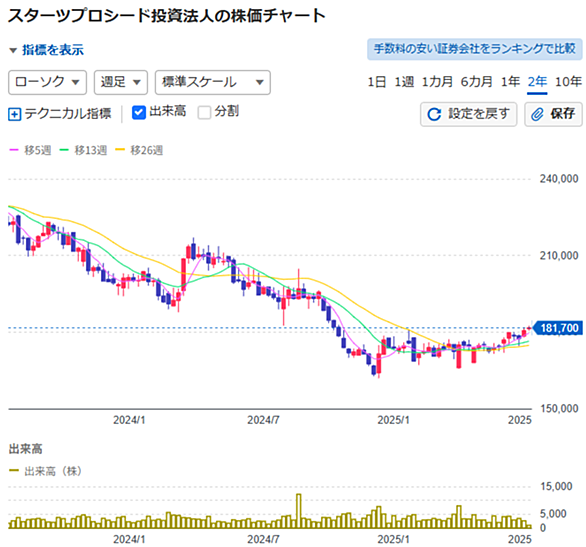Screen dimensions: 586x547
Task: Select the 1年 range tab
Action: tap(511, 82)
